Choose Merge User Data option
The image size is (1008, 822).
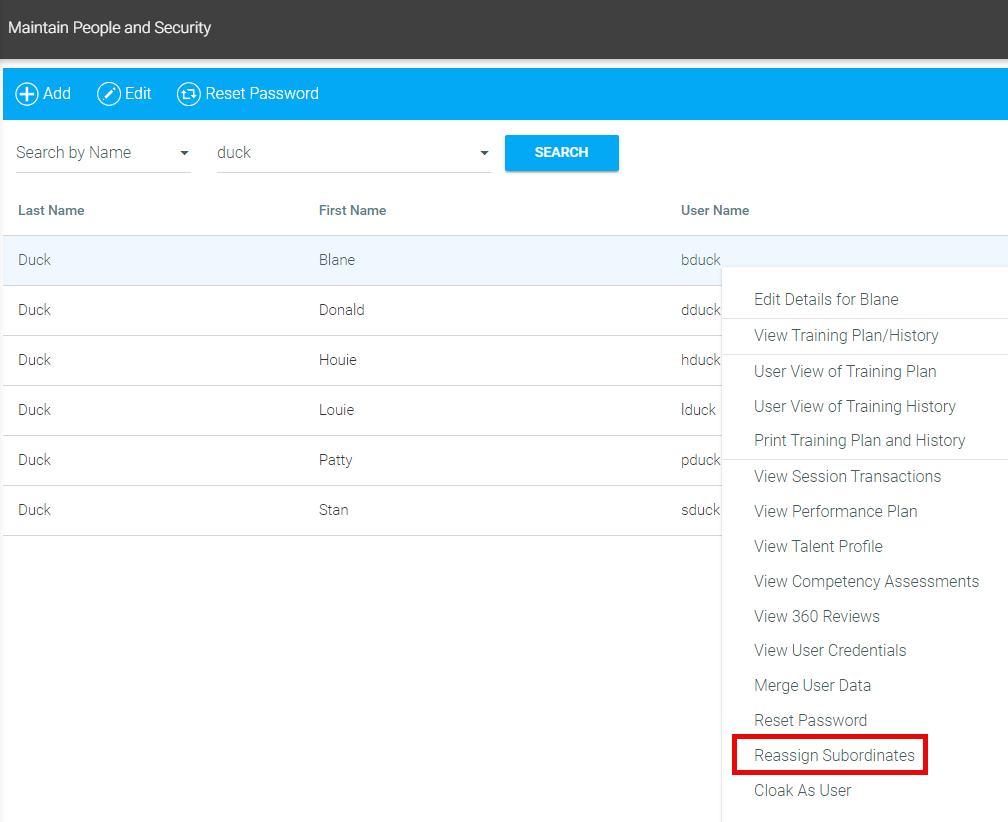click(812, 685)
